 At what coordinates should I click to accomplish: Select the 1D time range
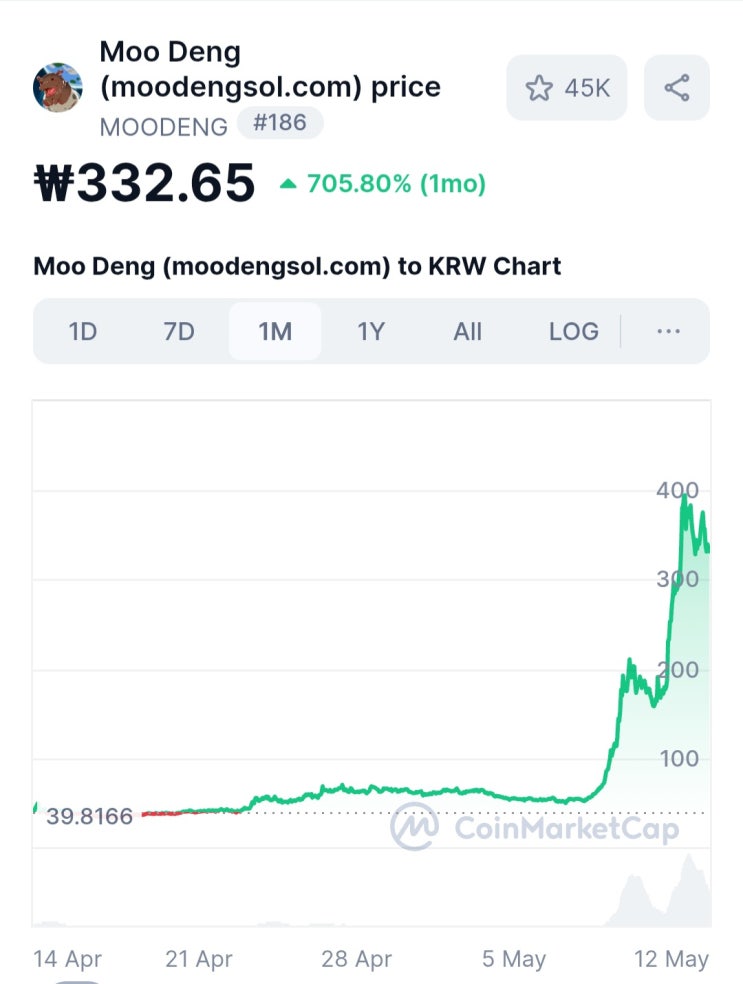(x=83, y=331)
